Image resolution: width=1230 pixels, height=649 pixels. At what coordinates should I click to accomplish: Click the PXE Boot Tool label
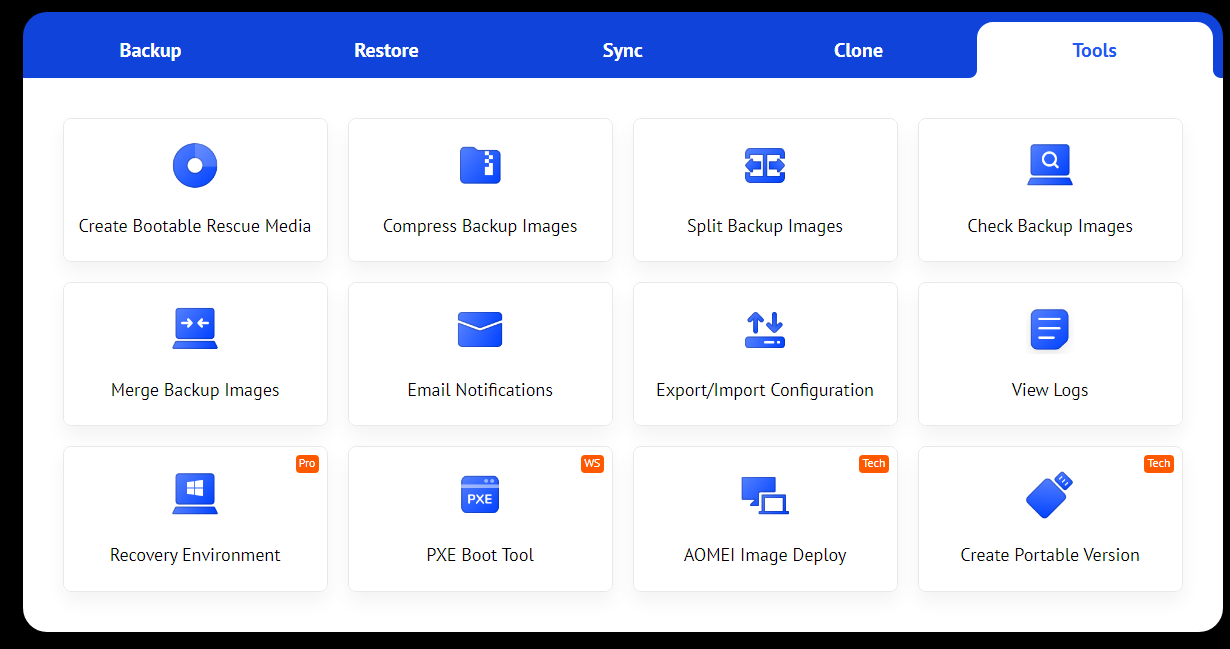(480, 555)
